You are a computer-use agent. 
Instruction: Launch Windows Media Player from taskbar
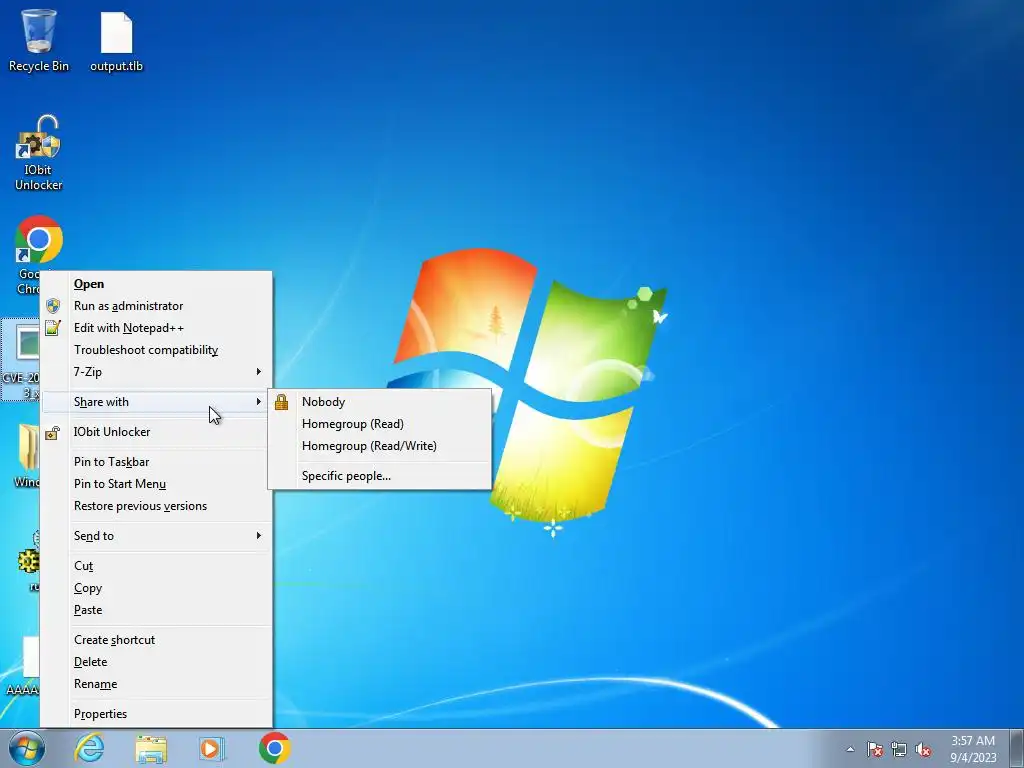point(212,748)
